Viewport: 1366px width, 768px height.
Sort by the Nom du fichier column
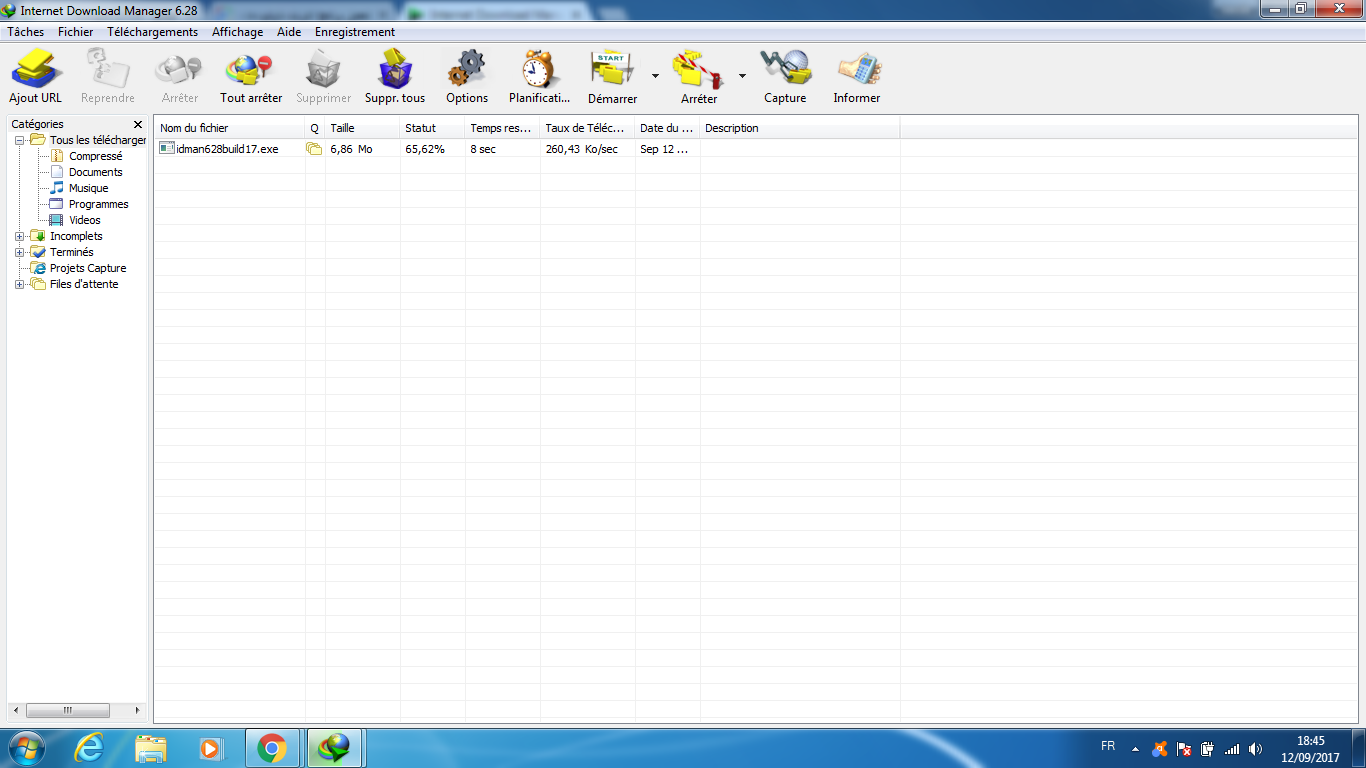(230, 128)
